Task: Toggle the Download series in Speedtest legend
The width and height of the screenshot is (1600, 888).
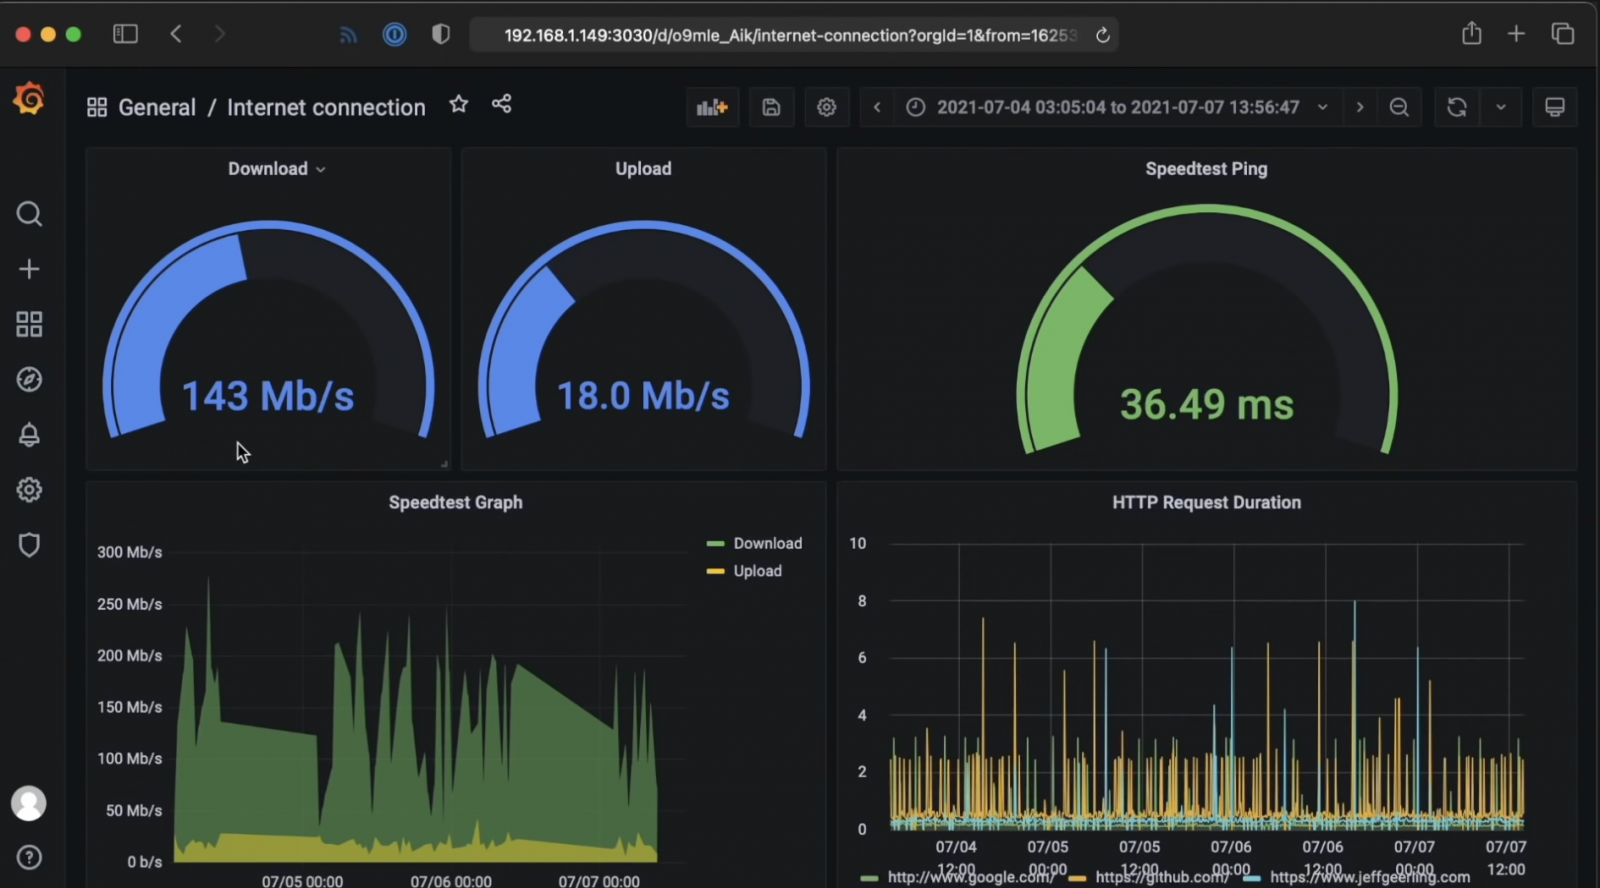Action: pos(767,543)
